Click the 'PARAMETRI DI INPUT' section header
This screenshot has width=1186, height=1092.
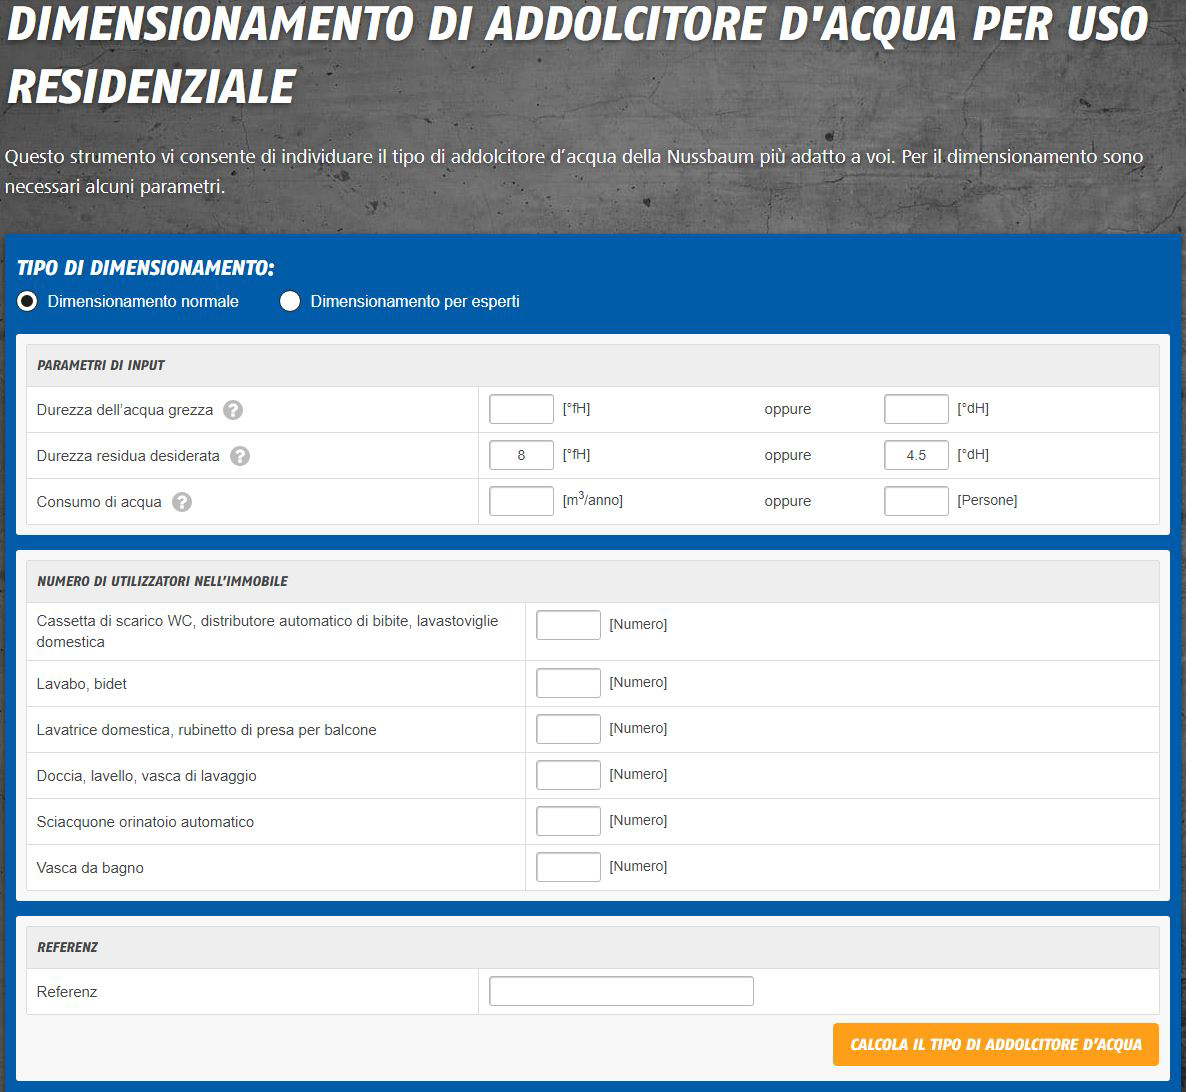pos(101,365)
